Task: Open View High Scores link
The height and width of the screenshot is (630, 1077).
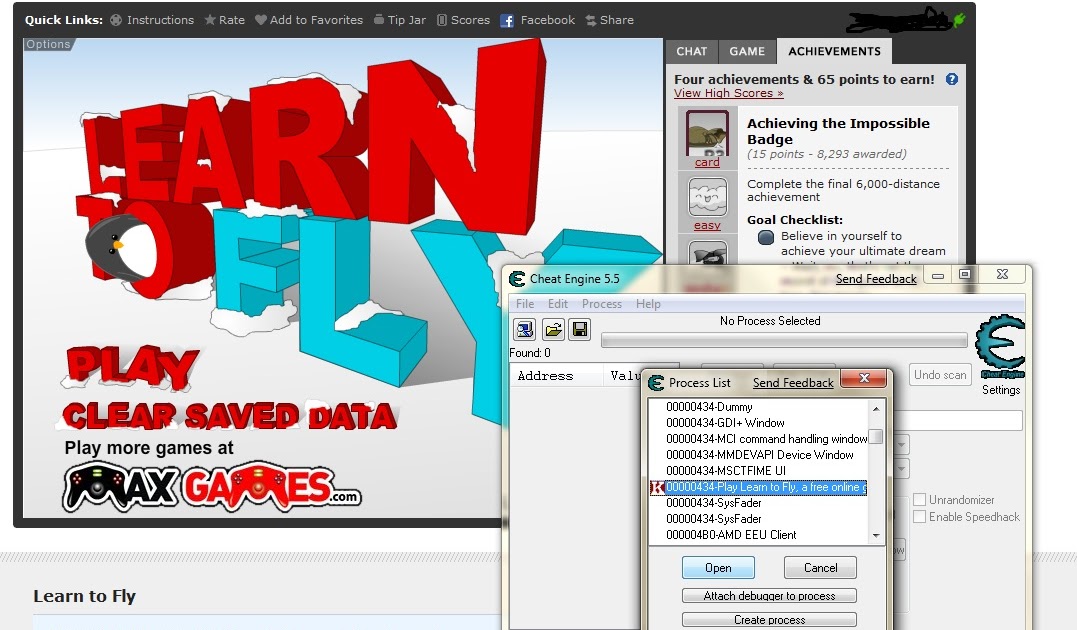Action: click(x=729, y=93)
